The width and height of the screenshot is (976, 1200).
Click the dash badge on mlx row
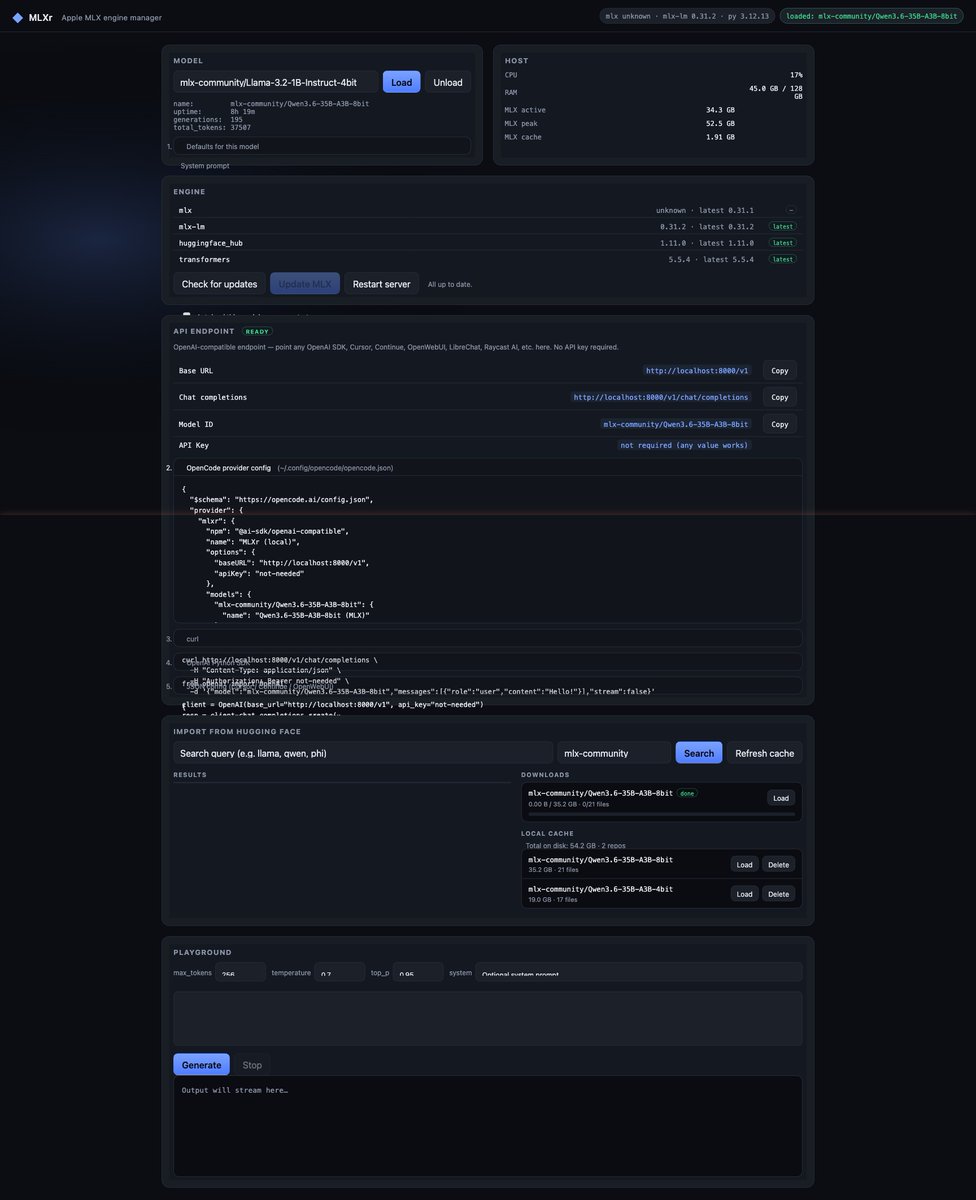[791, 211]
